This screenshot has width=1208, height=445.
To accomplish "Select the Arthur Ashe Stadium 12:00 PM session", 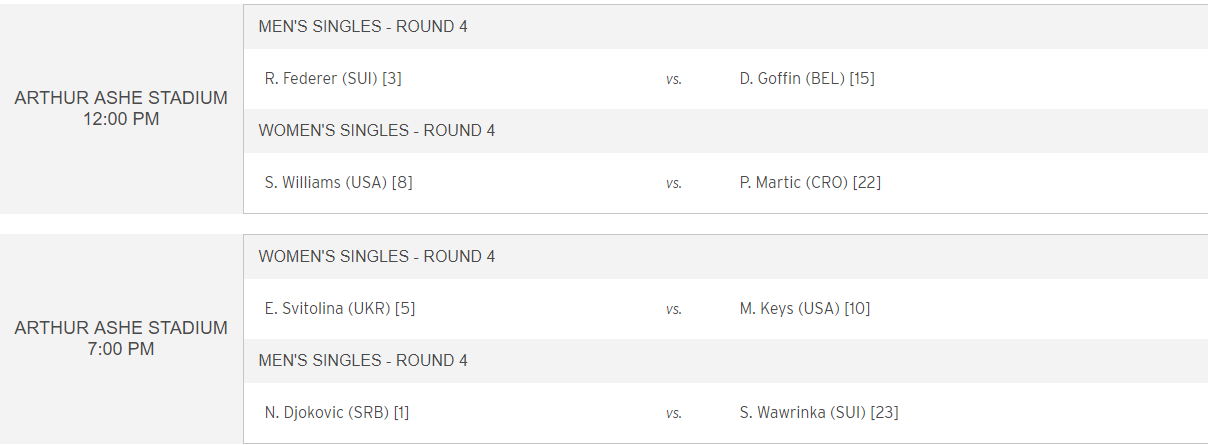I will (x=121, y=109).
